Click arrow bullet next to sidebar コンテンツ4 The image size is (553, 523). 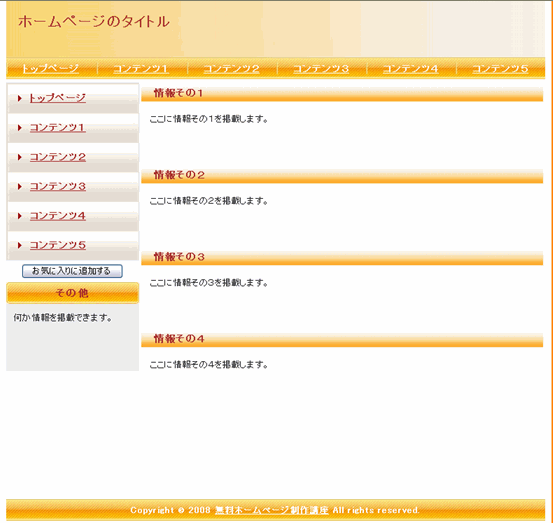point(20,216)
